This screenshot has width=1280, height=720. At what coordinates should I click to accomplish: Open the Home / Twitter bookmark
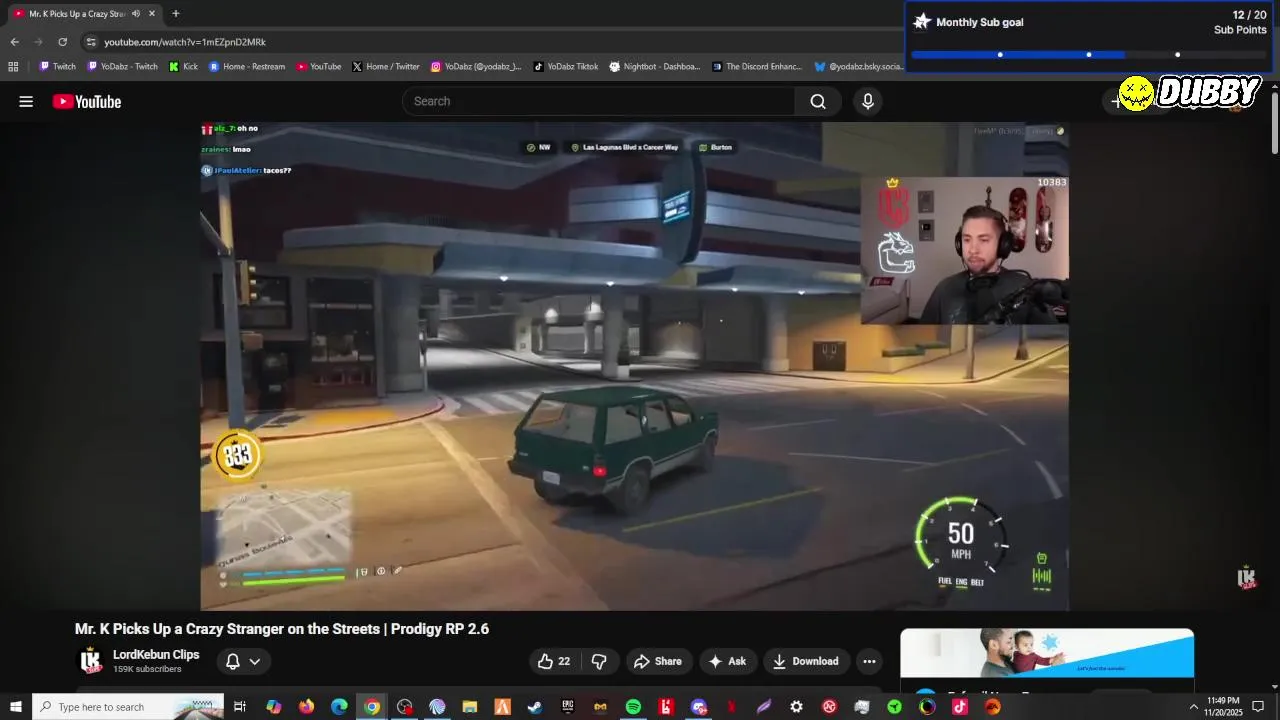click(x=386, y=67)
